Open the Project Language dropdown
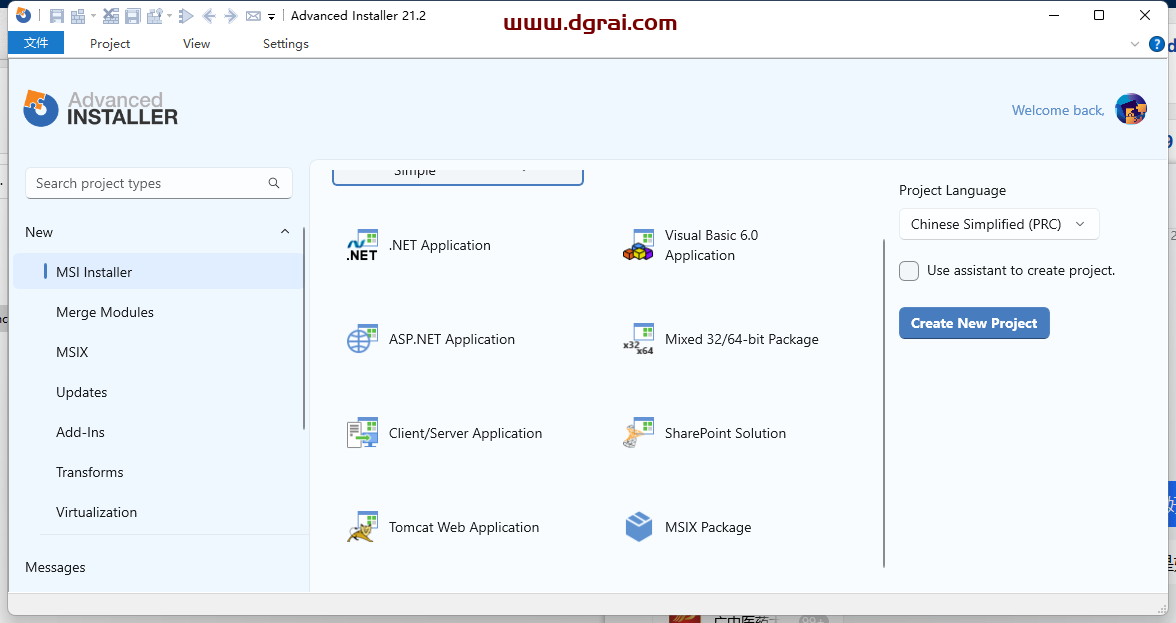 [x=999, y=224]
